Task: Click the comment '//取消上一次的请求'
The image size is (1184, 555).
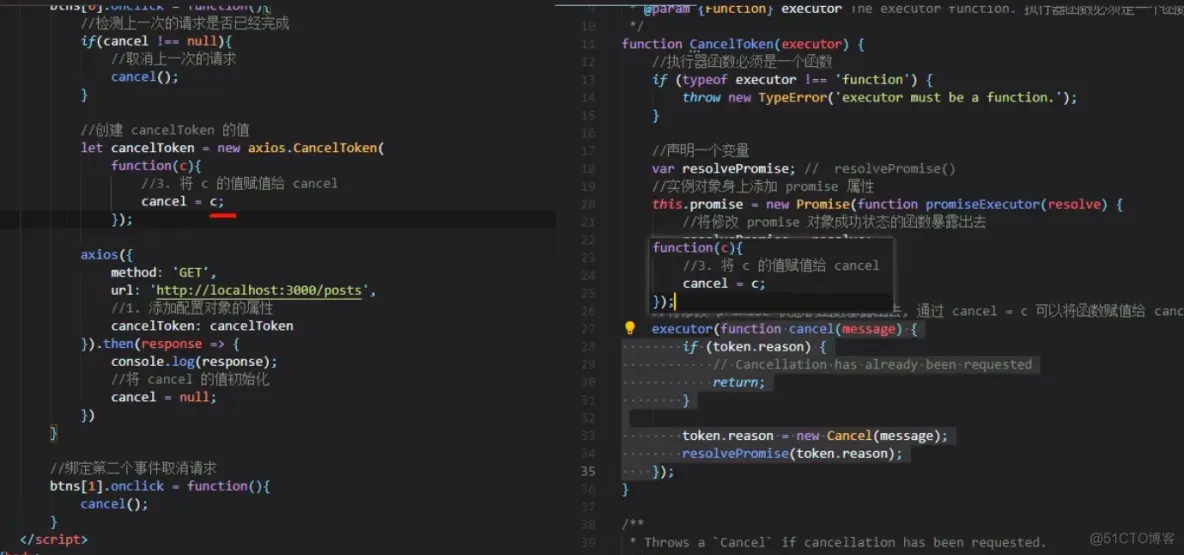Action: (174, 59)
